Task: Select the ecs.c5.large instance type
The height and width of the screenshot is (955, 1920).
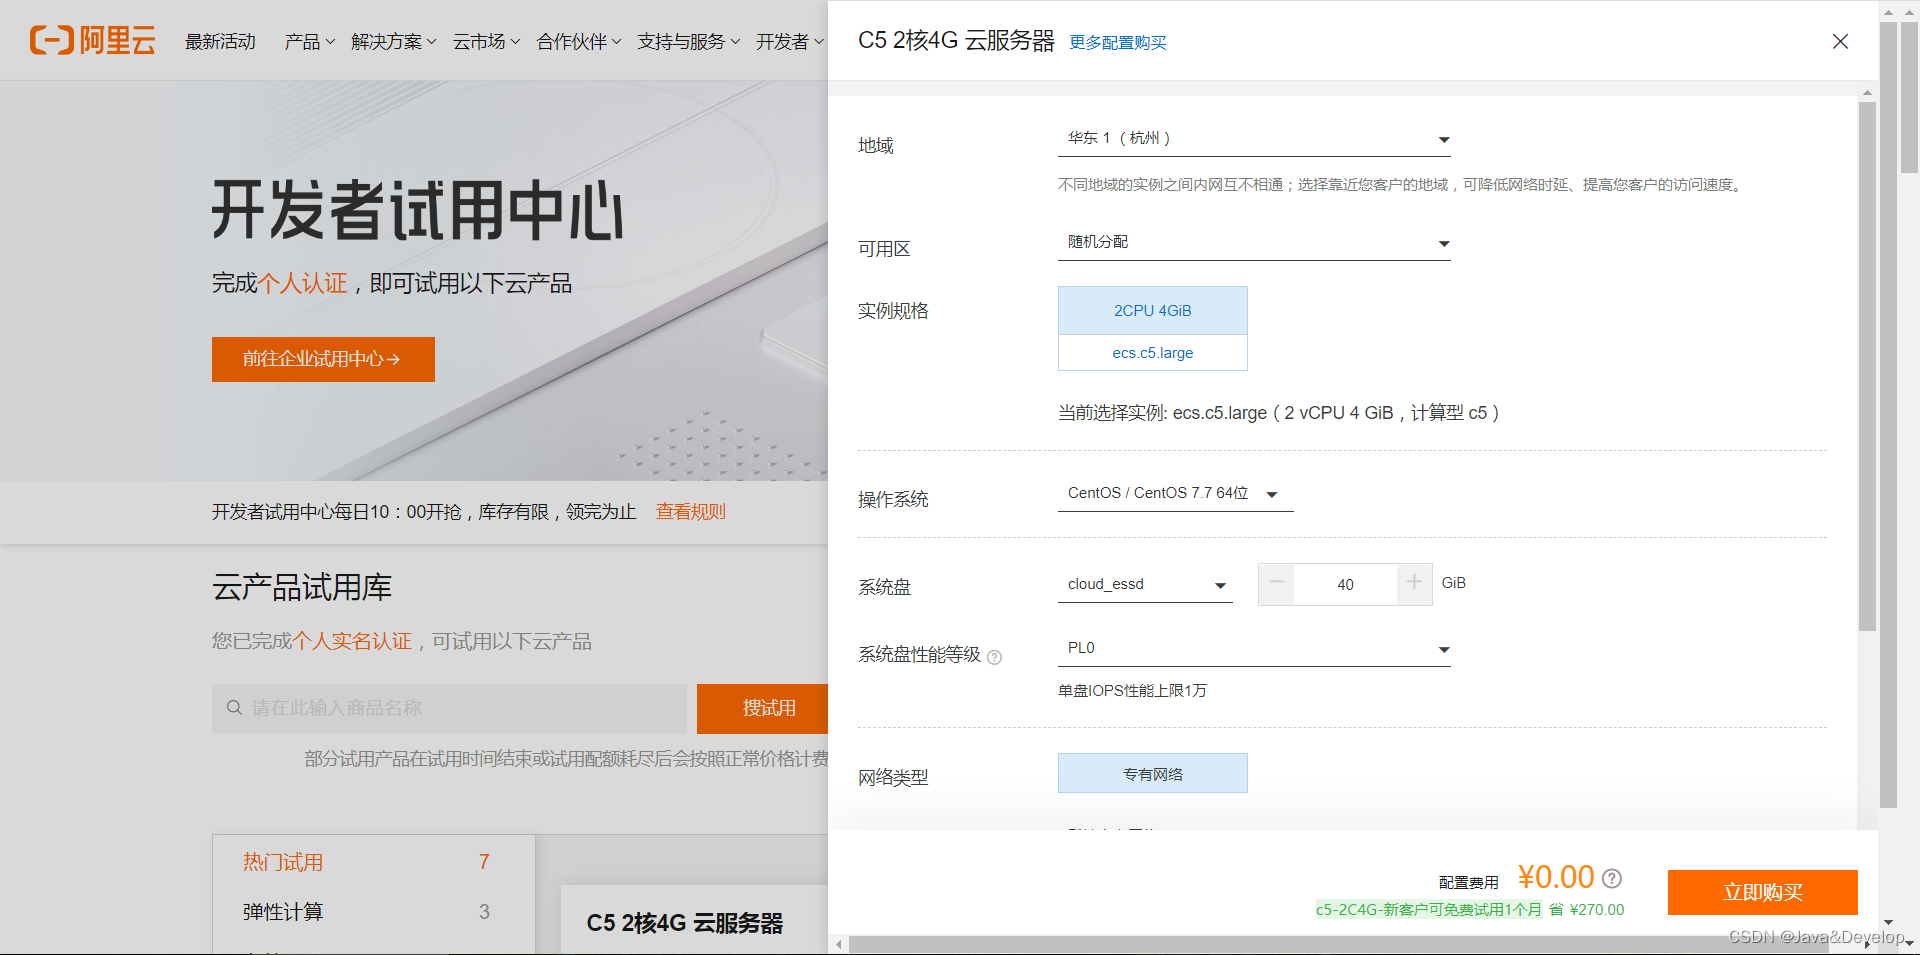Action: [1152, 353]
